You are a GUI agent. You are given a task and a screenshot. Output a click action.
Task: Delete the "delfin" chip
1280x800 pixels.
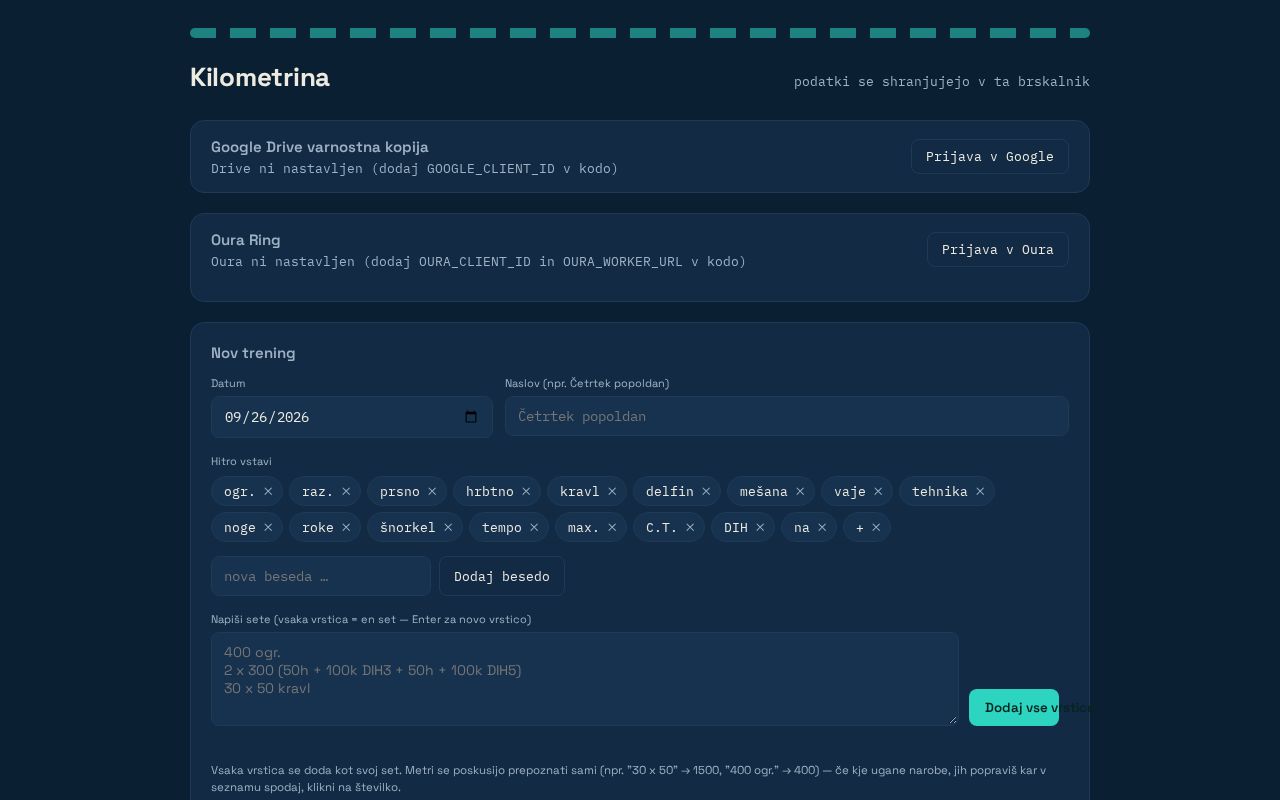pos(706,491)
